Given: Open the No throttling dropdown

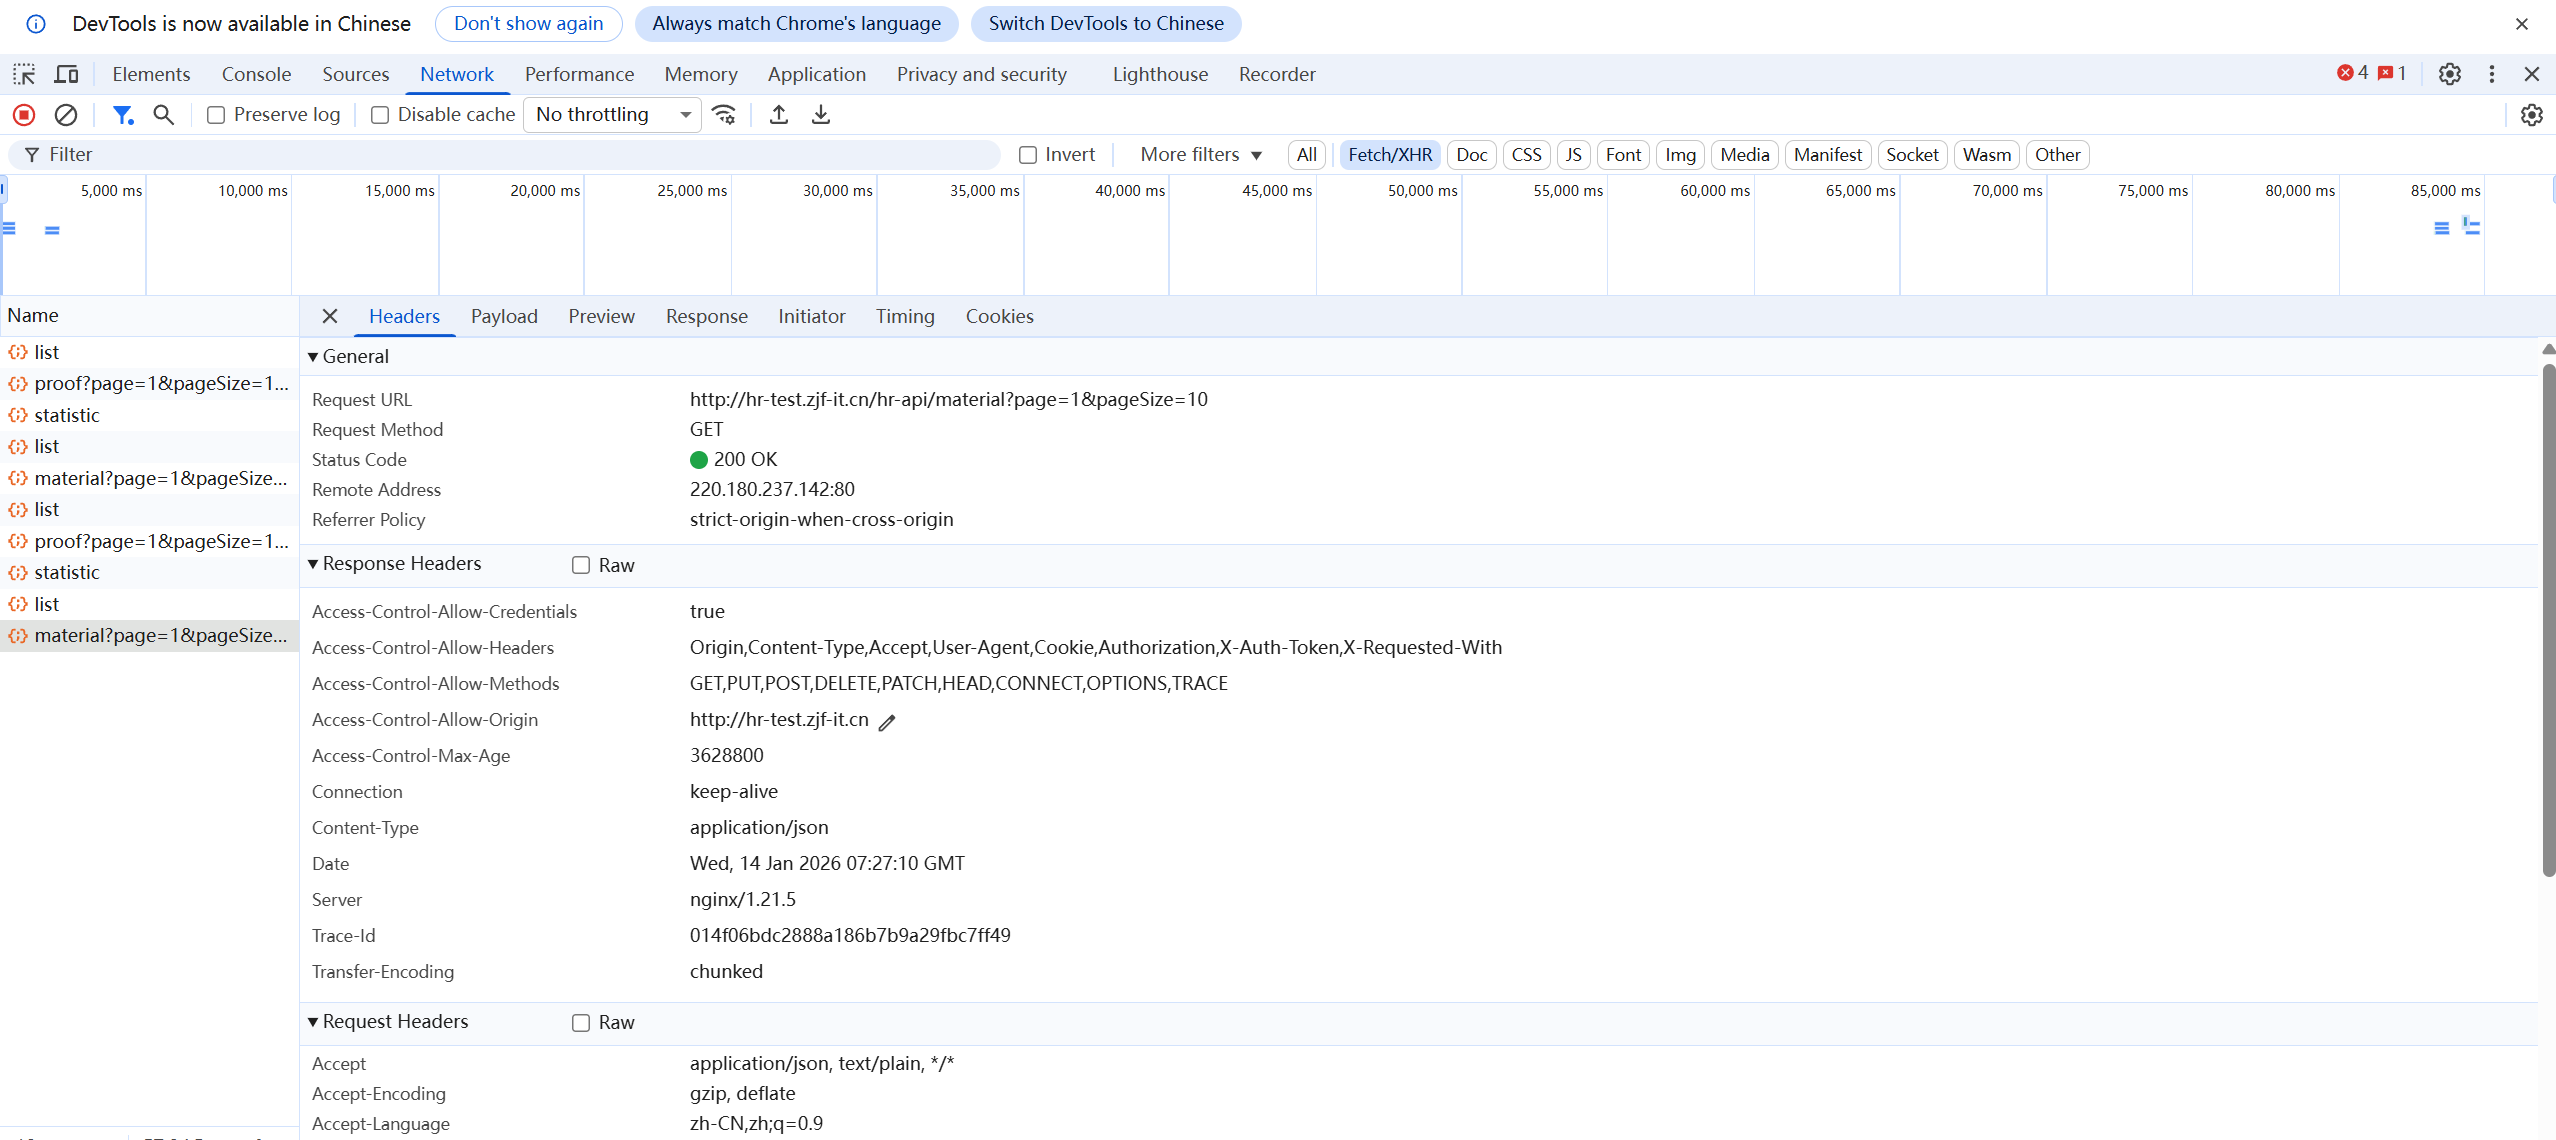Looking at the screenshot, I should point(612,115).
